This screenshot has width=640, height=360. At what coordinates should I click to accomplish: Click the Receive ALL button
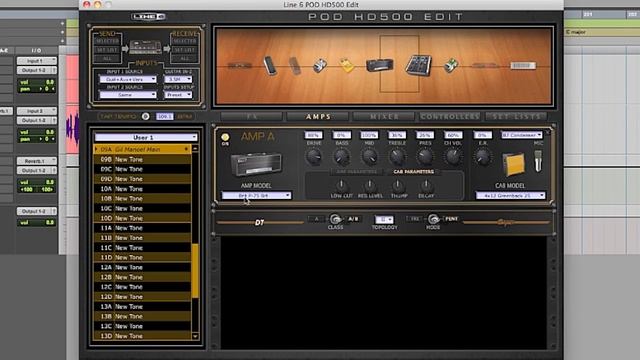184,58
